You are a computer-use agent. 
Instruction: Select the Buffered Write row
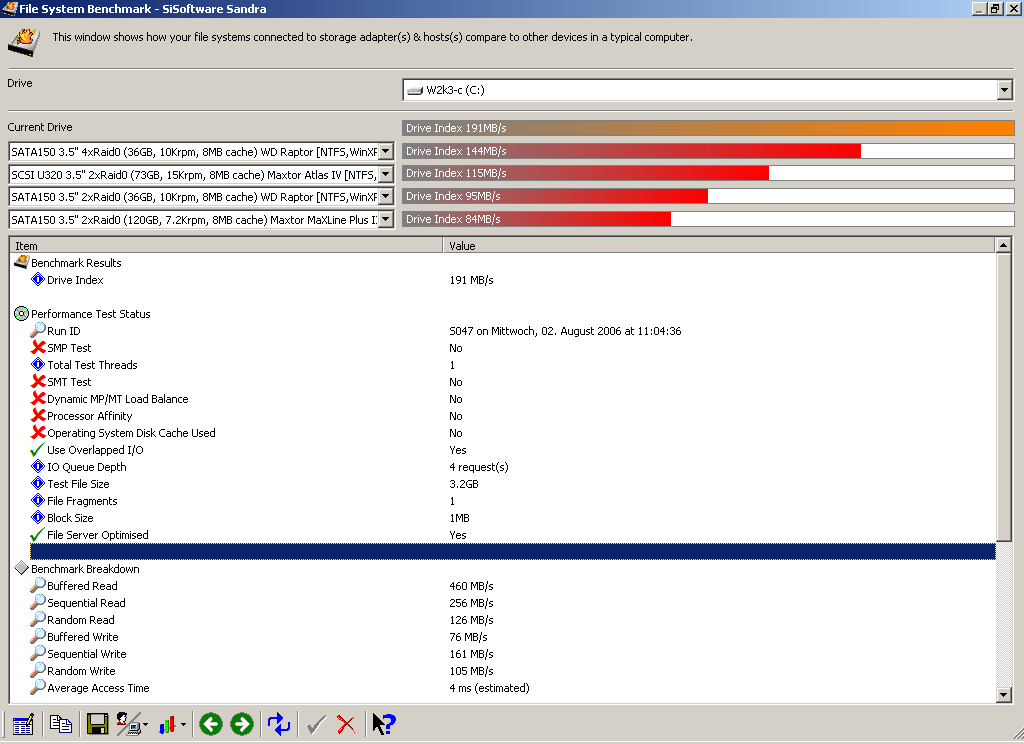[x=503, y=636]
